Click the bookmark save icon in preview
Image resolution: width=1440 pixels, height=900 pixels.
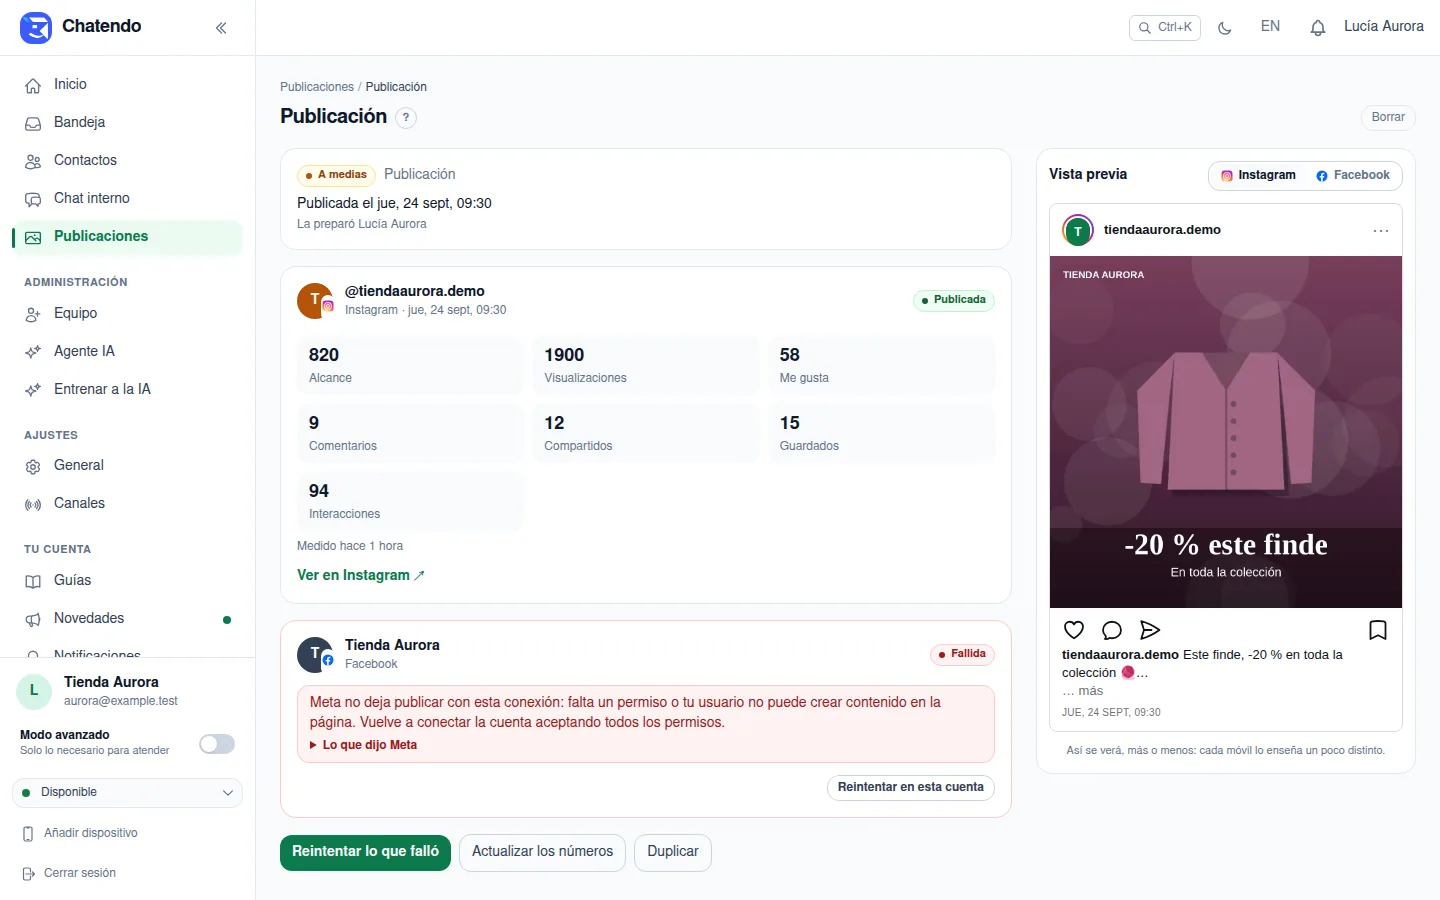(1378, 630)
